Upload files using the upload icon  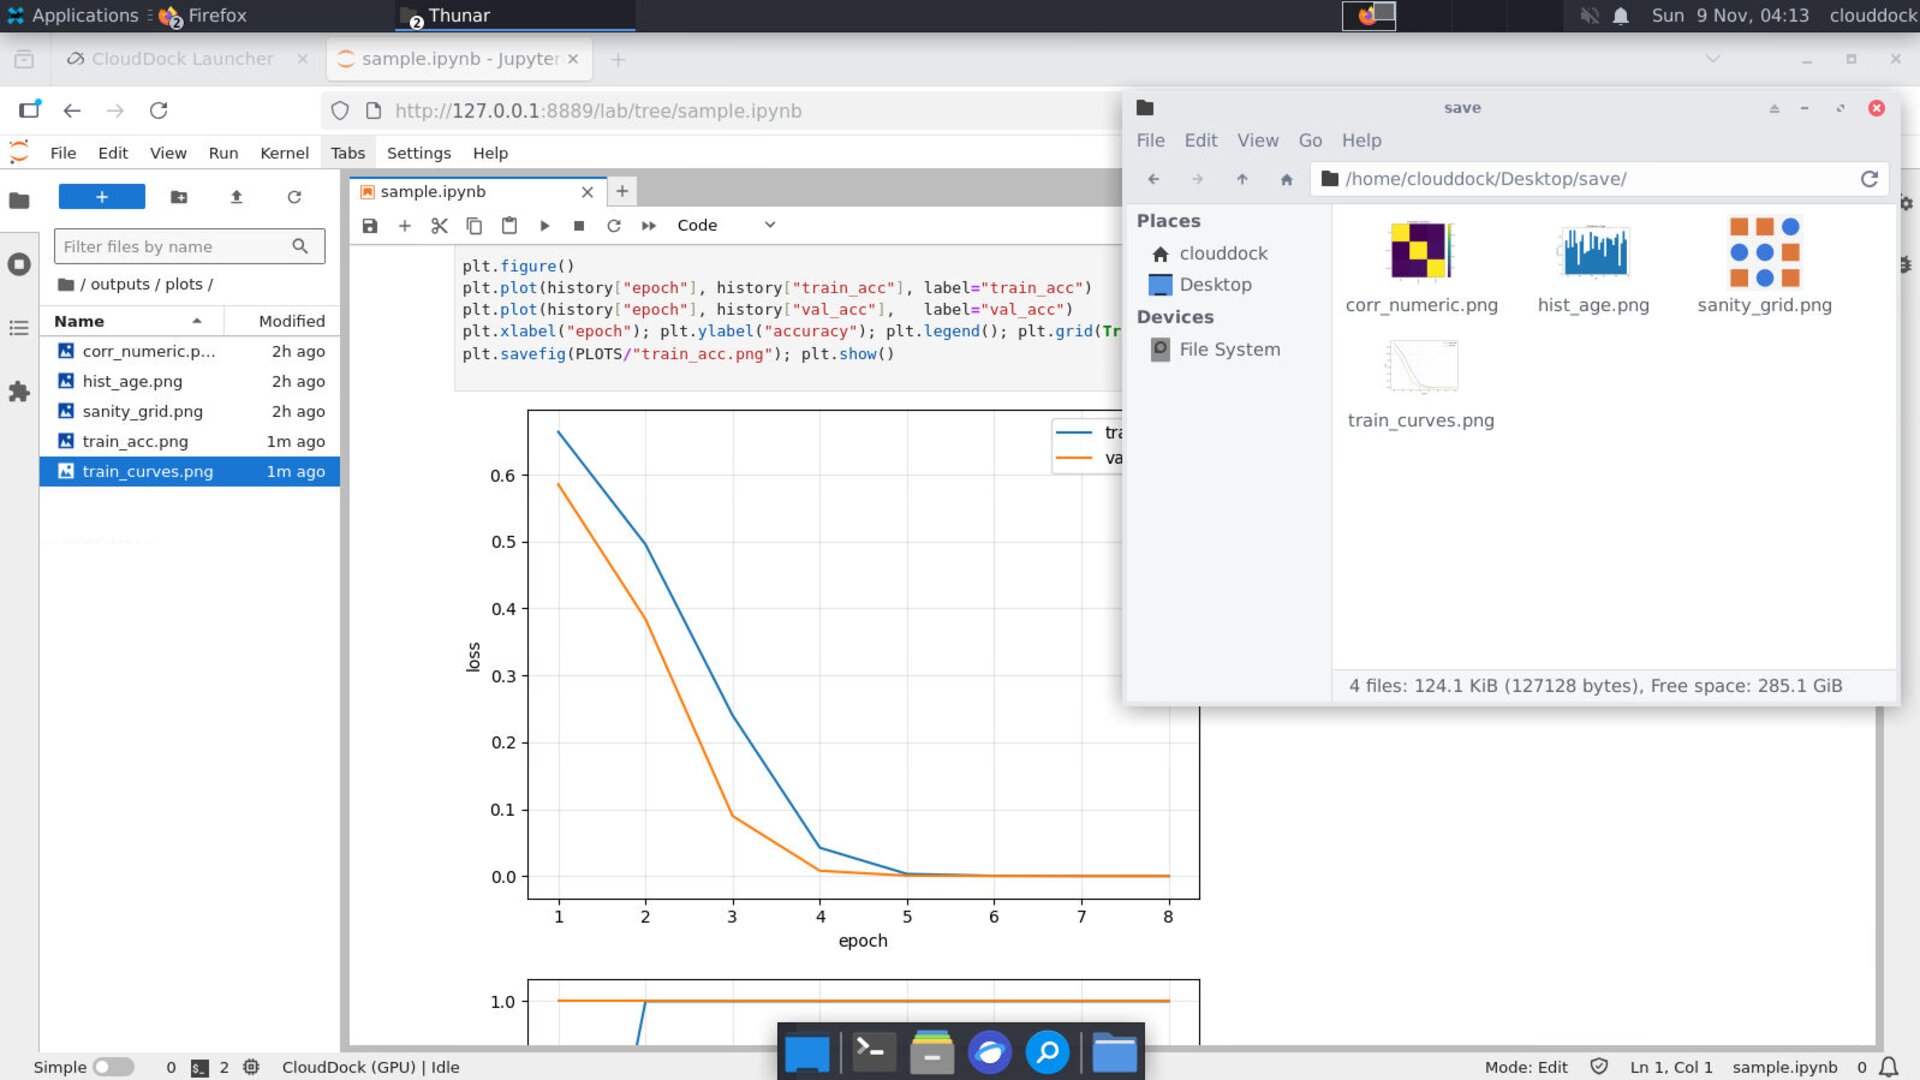click(237, 196)
